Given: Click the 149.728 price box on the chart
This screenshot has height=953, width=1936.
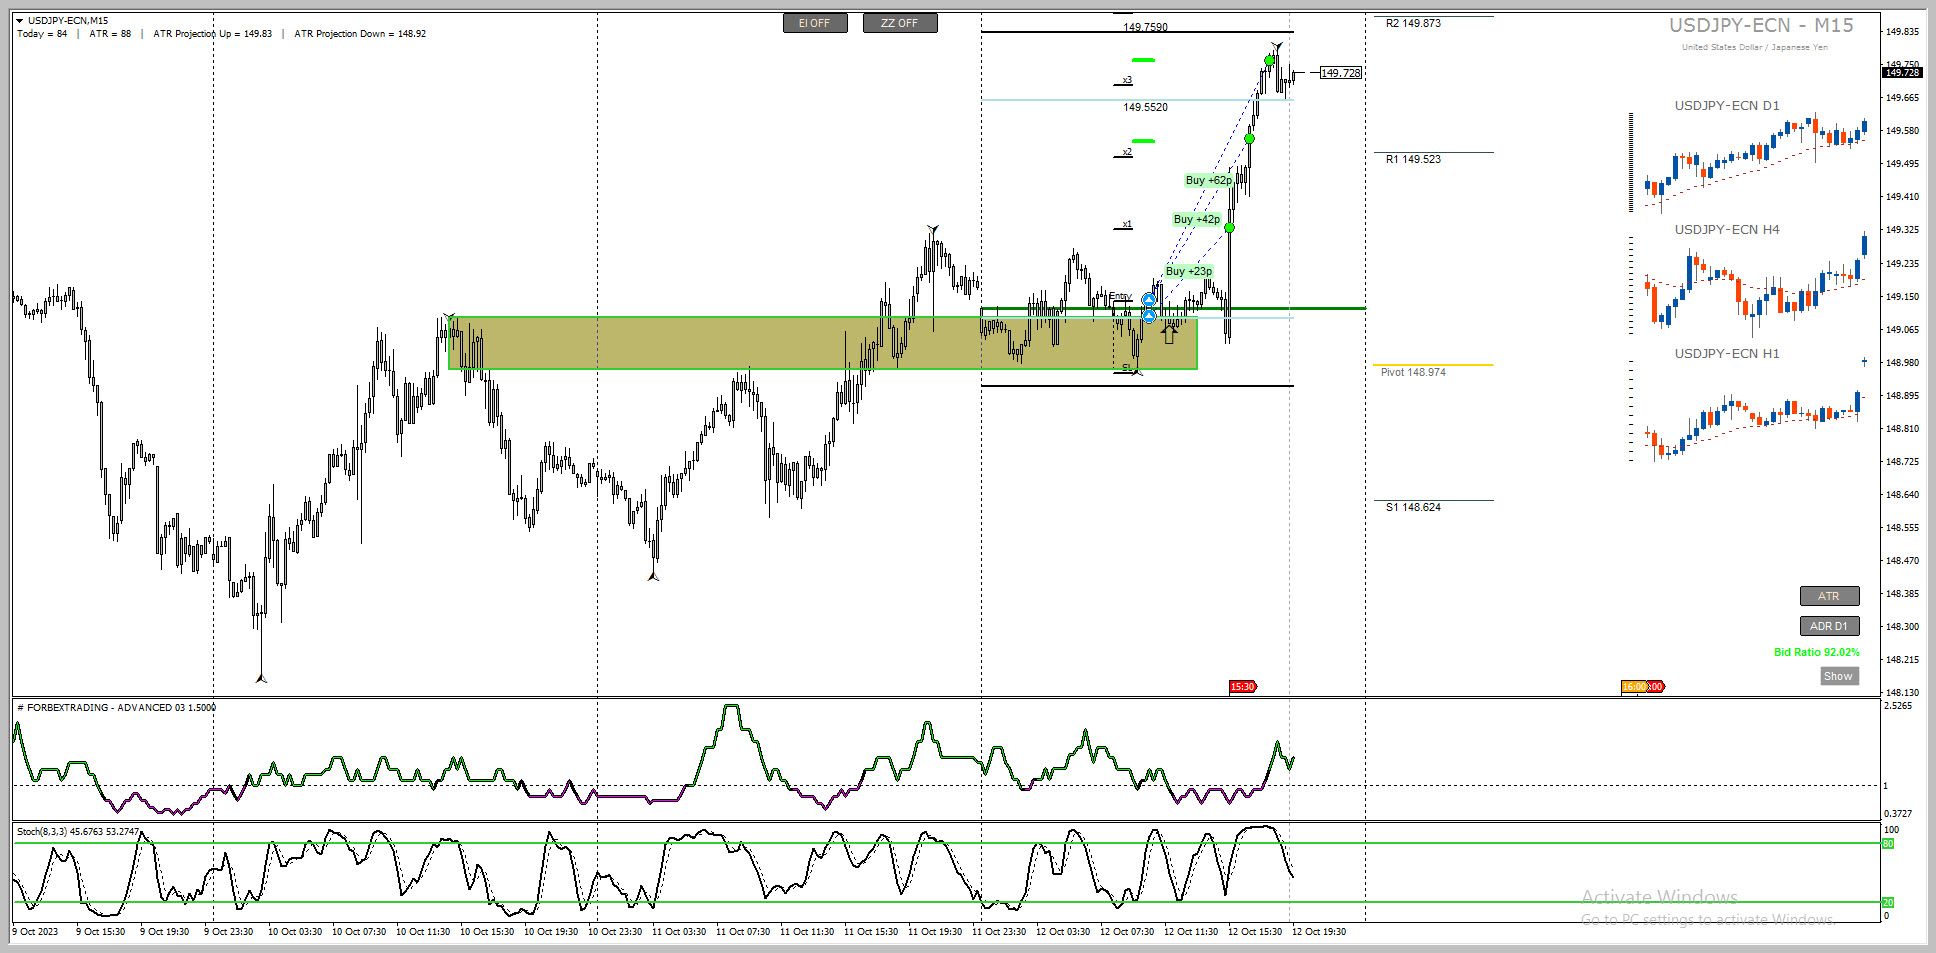Looking at the screenshot, I should 1341,73.
